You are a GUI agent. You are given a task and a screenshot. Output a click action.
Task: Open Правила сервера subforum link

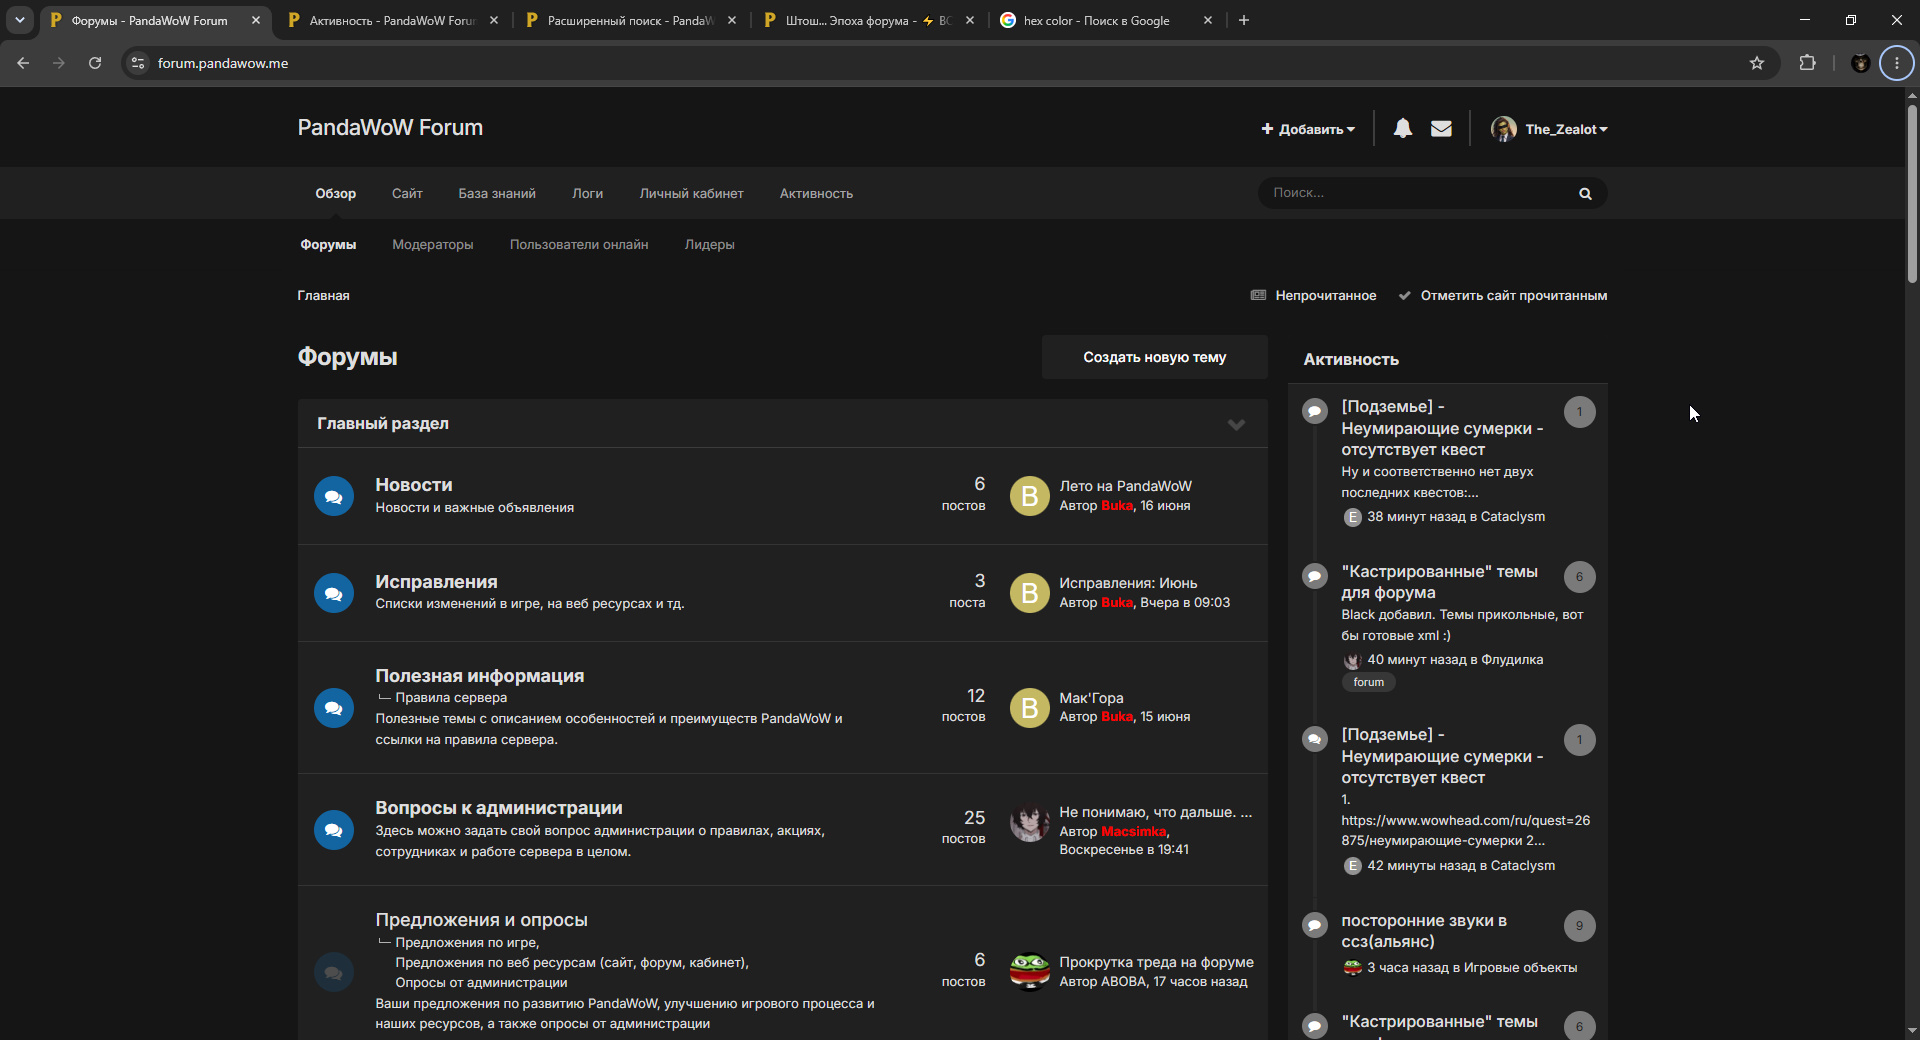[x=451, y=697]
